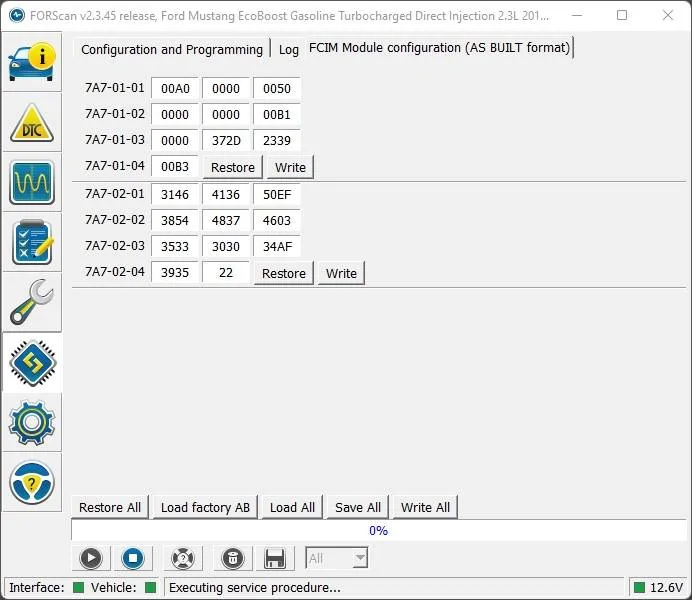The width and height of the screenshot is (692, 600).
Task: Click the 7A7-01-01 row label
Action: pos(115,88)
